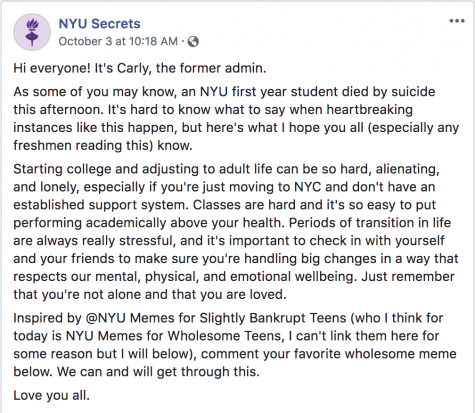Click the closing line "Love you all."
Image resolution: width=475 pixels, height=413 pixels.
click(52, 395)
